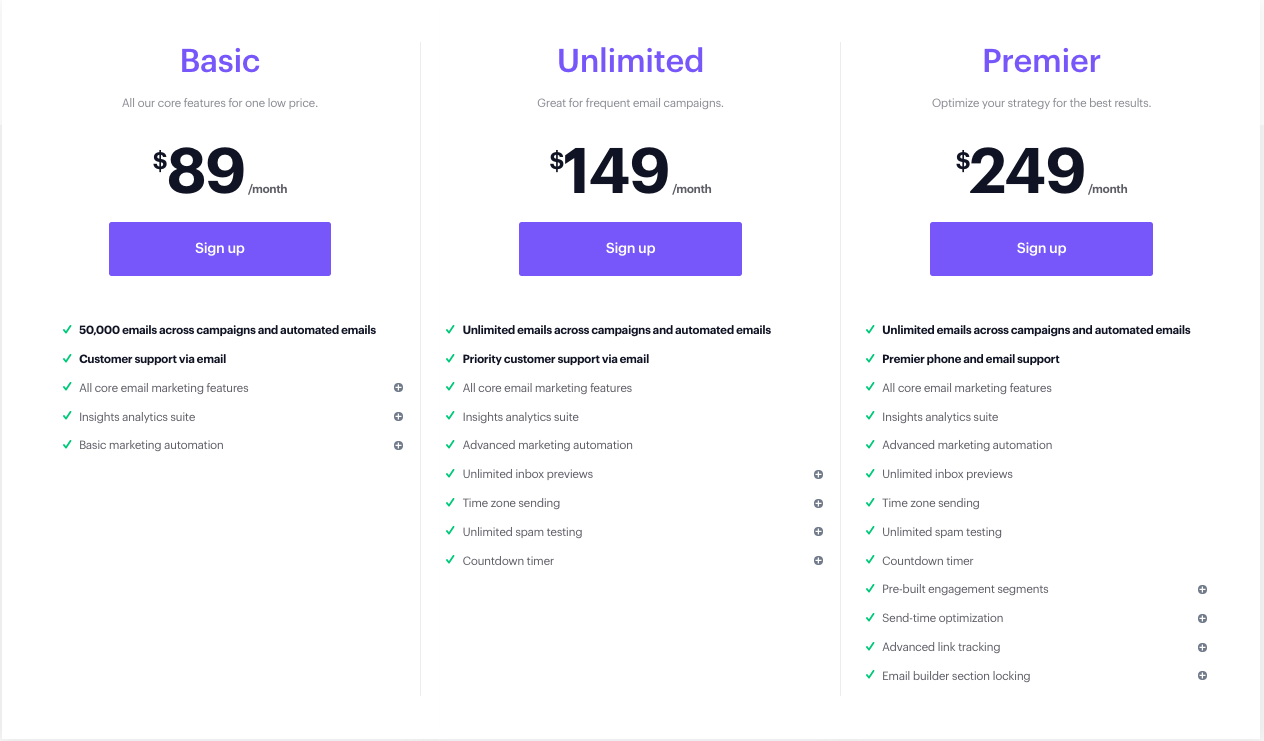
Task: Click the Unlimited plan title
Action: click(x=630, y=61)
